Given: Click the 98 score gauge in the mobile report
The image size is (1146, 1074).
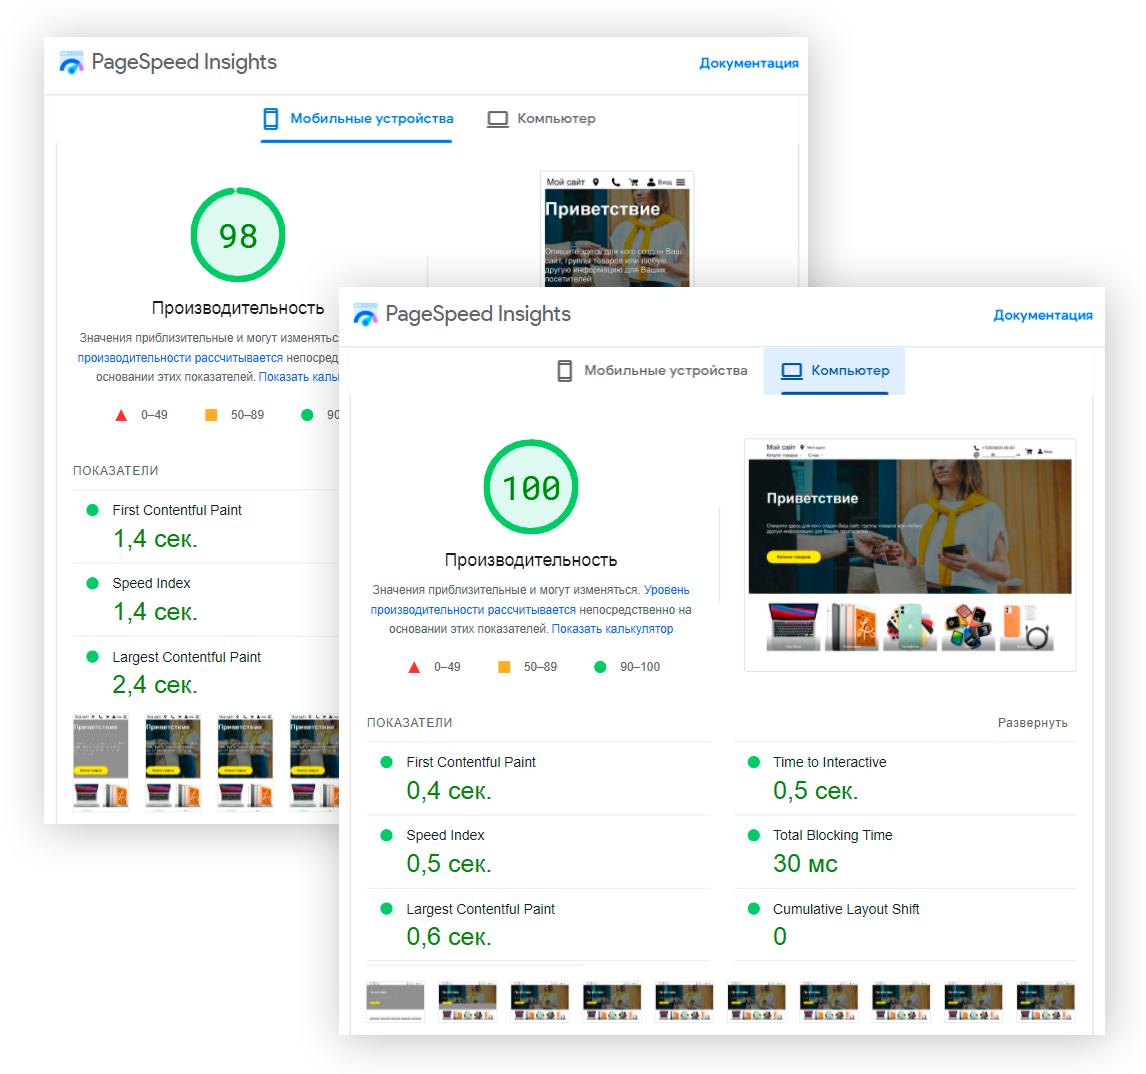Looking at the screenshot, I should (x=238, y=234).
